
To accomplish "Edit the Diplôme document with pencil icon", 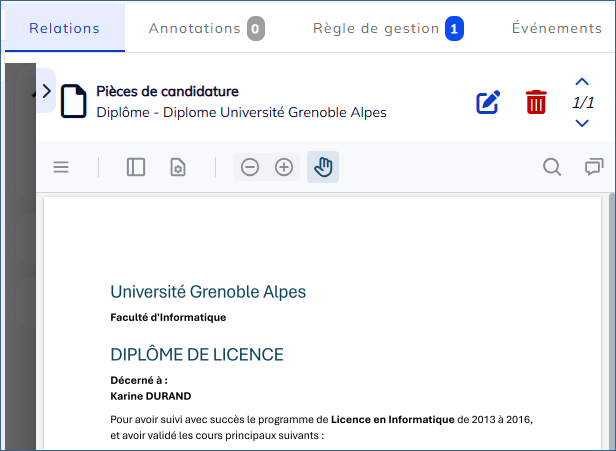I will pos(488,102).
